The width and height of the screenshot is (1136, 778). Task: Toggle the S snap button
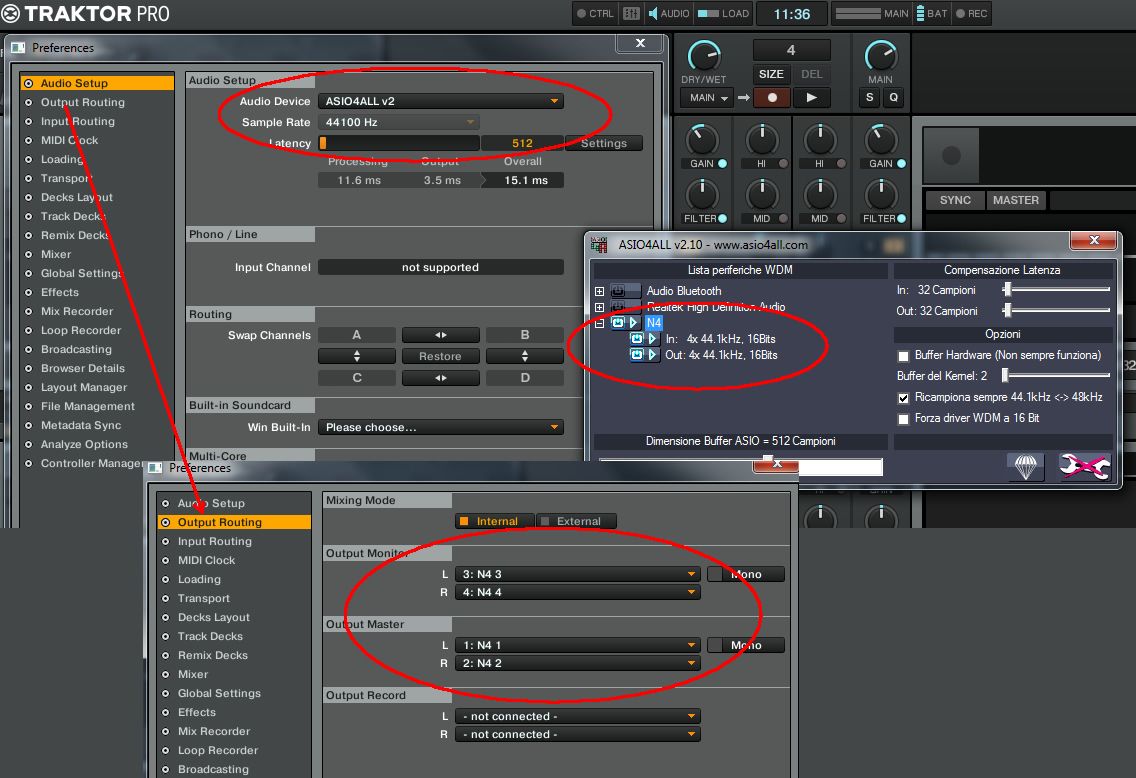[870, 98]
